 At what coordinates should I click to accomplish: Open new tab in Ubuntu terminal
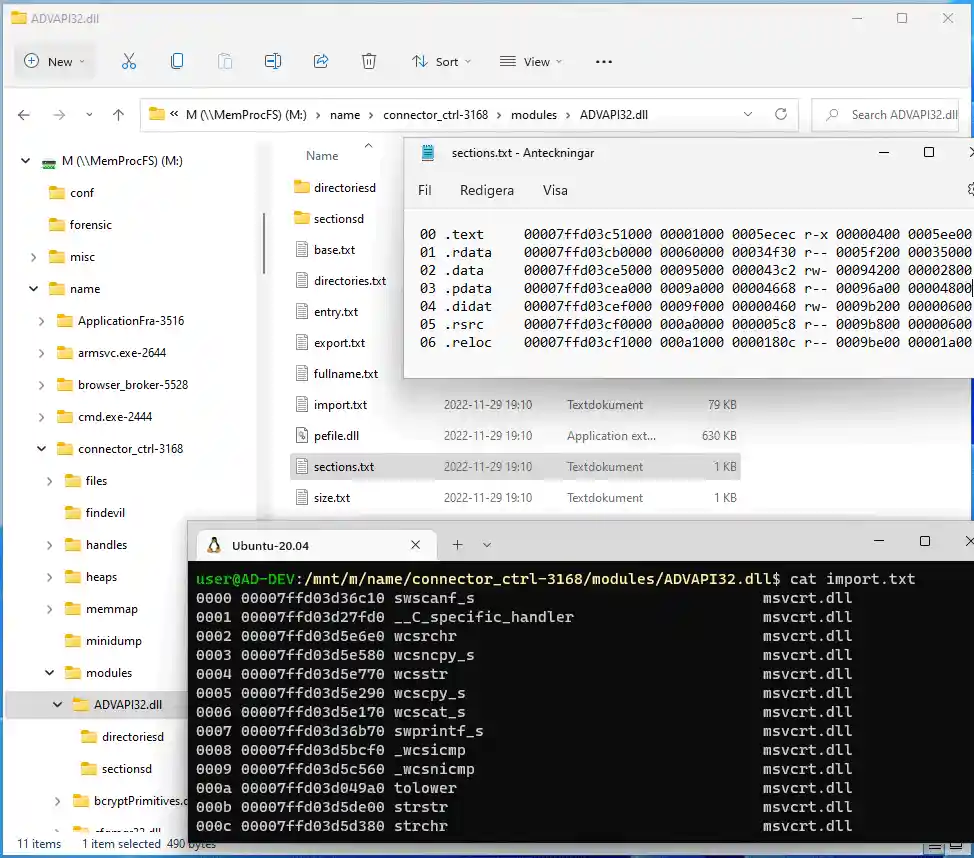(x=457, y=545)
